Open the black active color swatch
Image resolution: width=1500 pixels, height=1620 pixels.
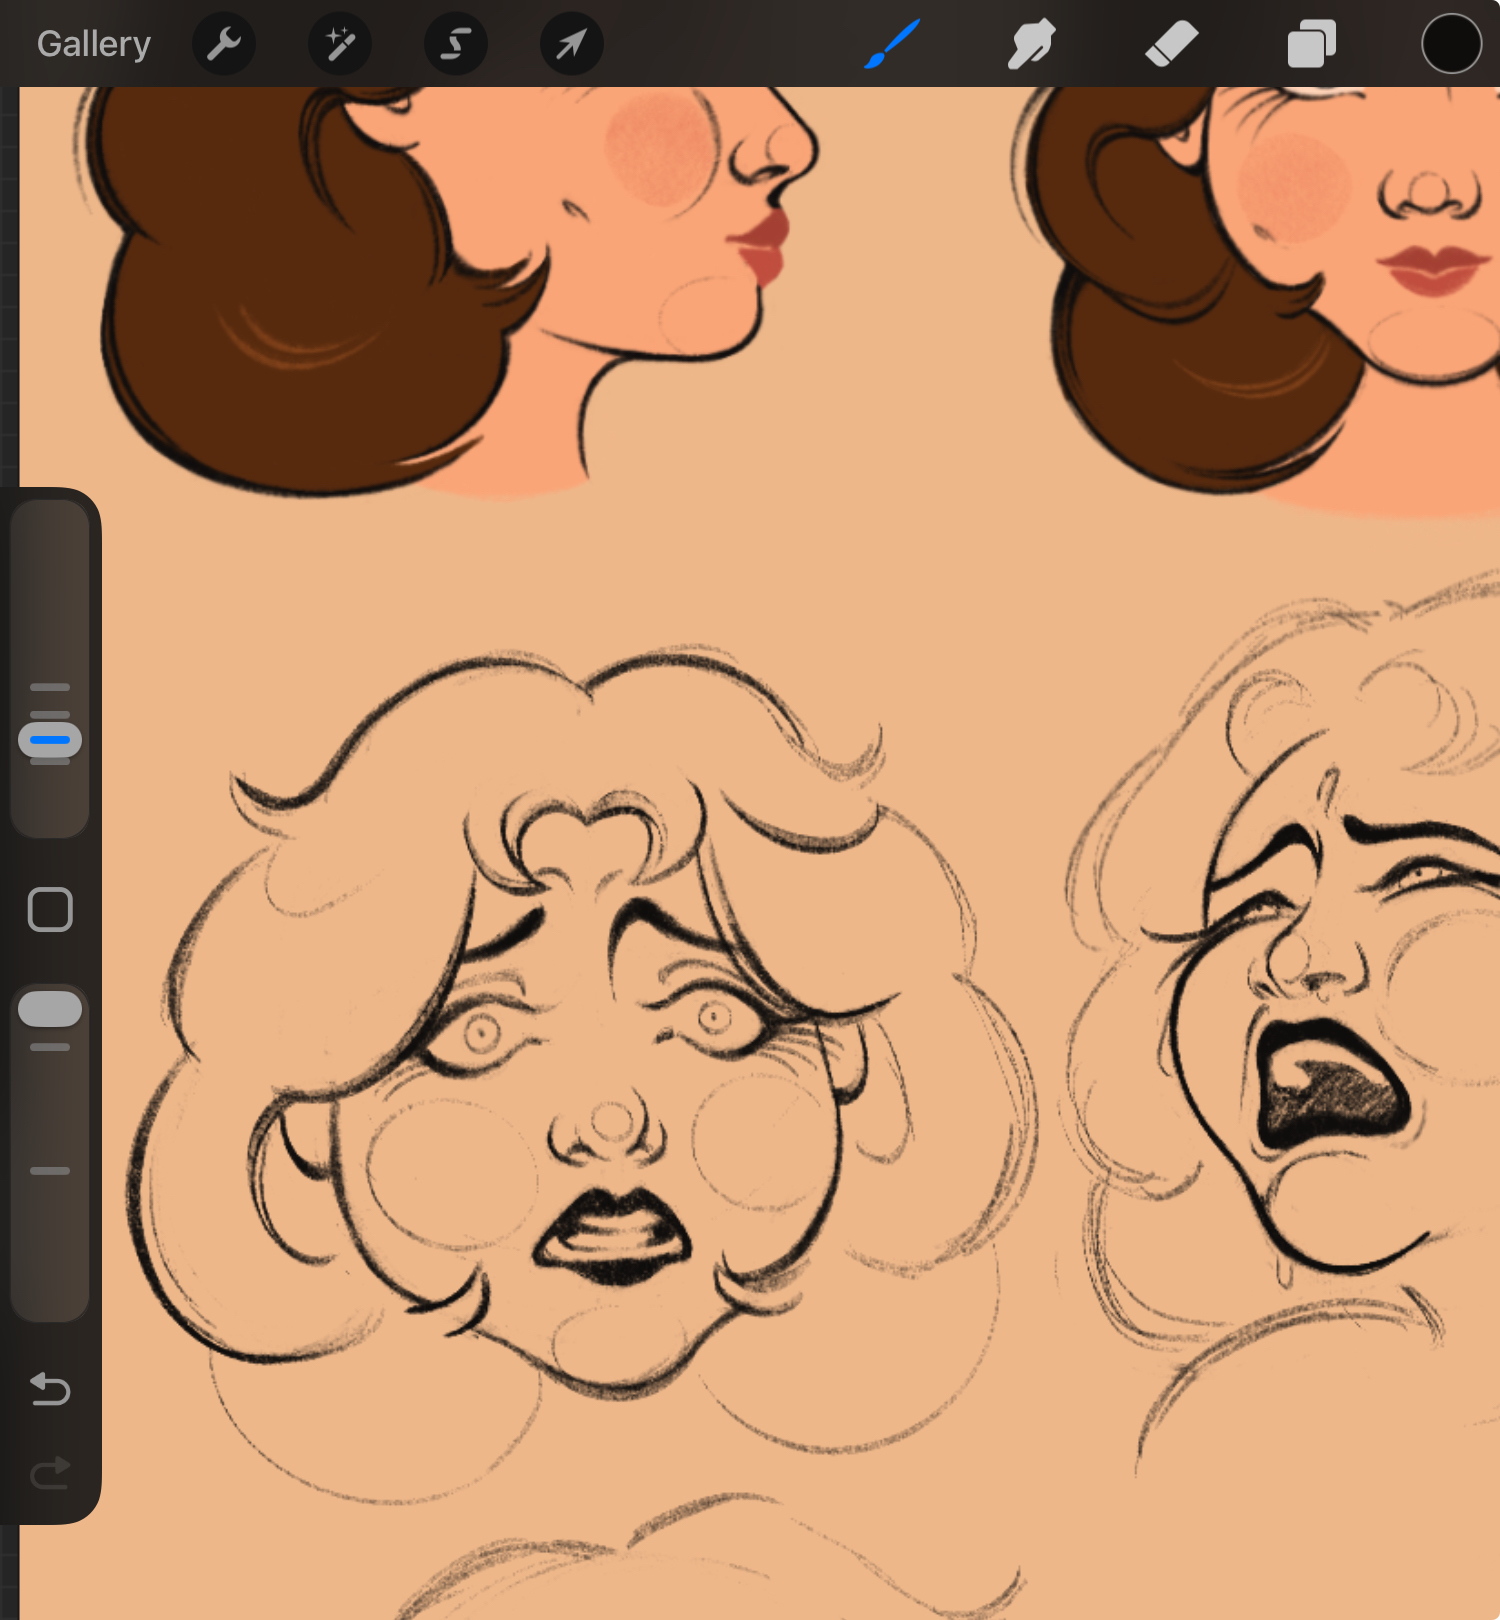[1451, 44]
